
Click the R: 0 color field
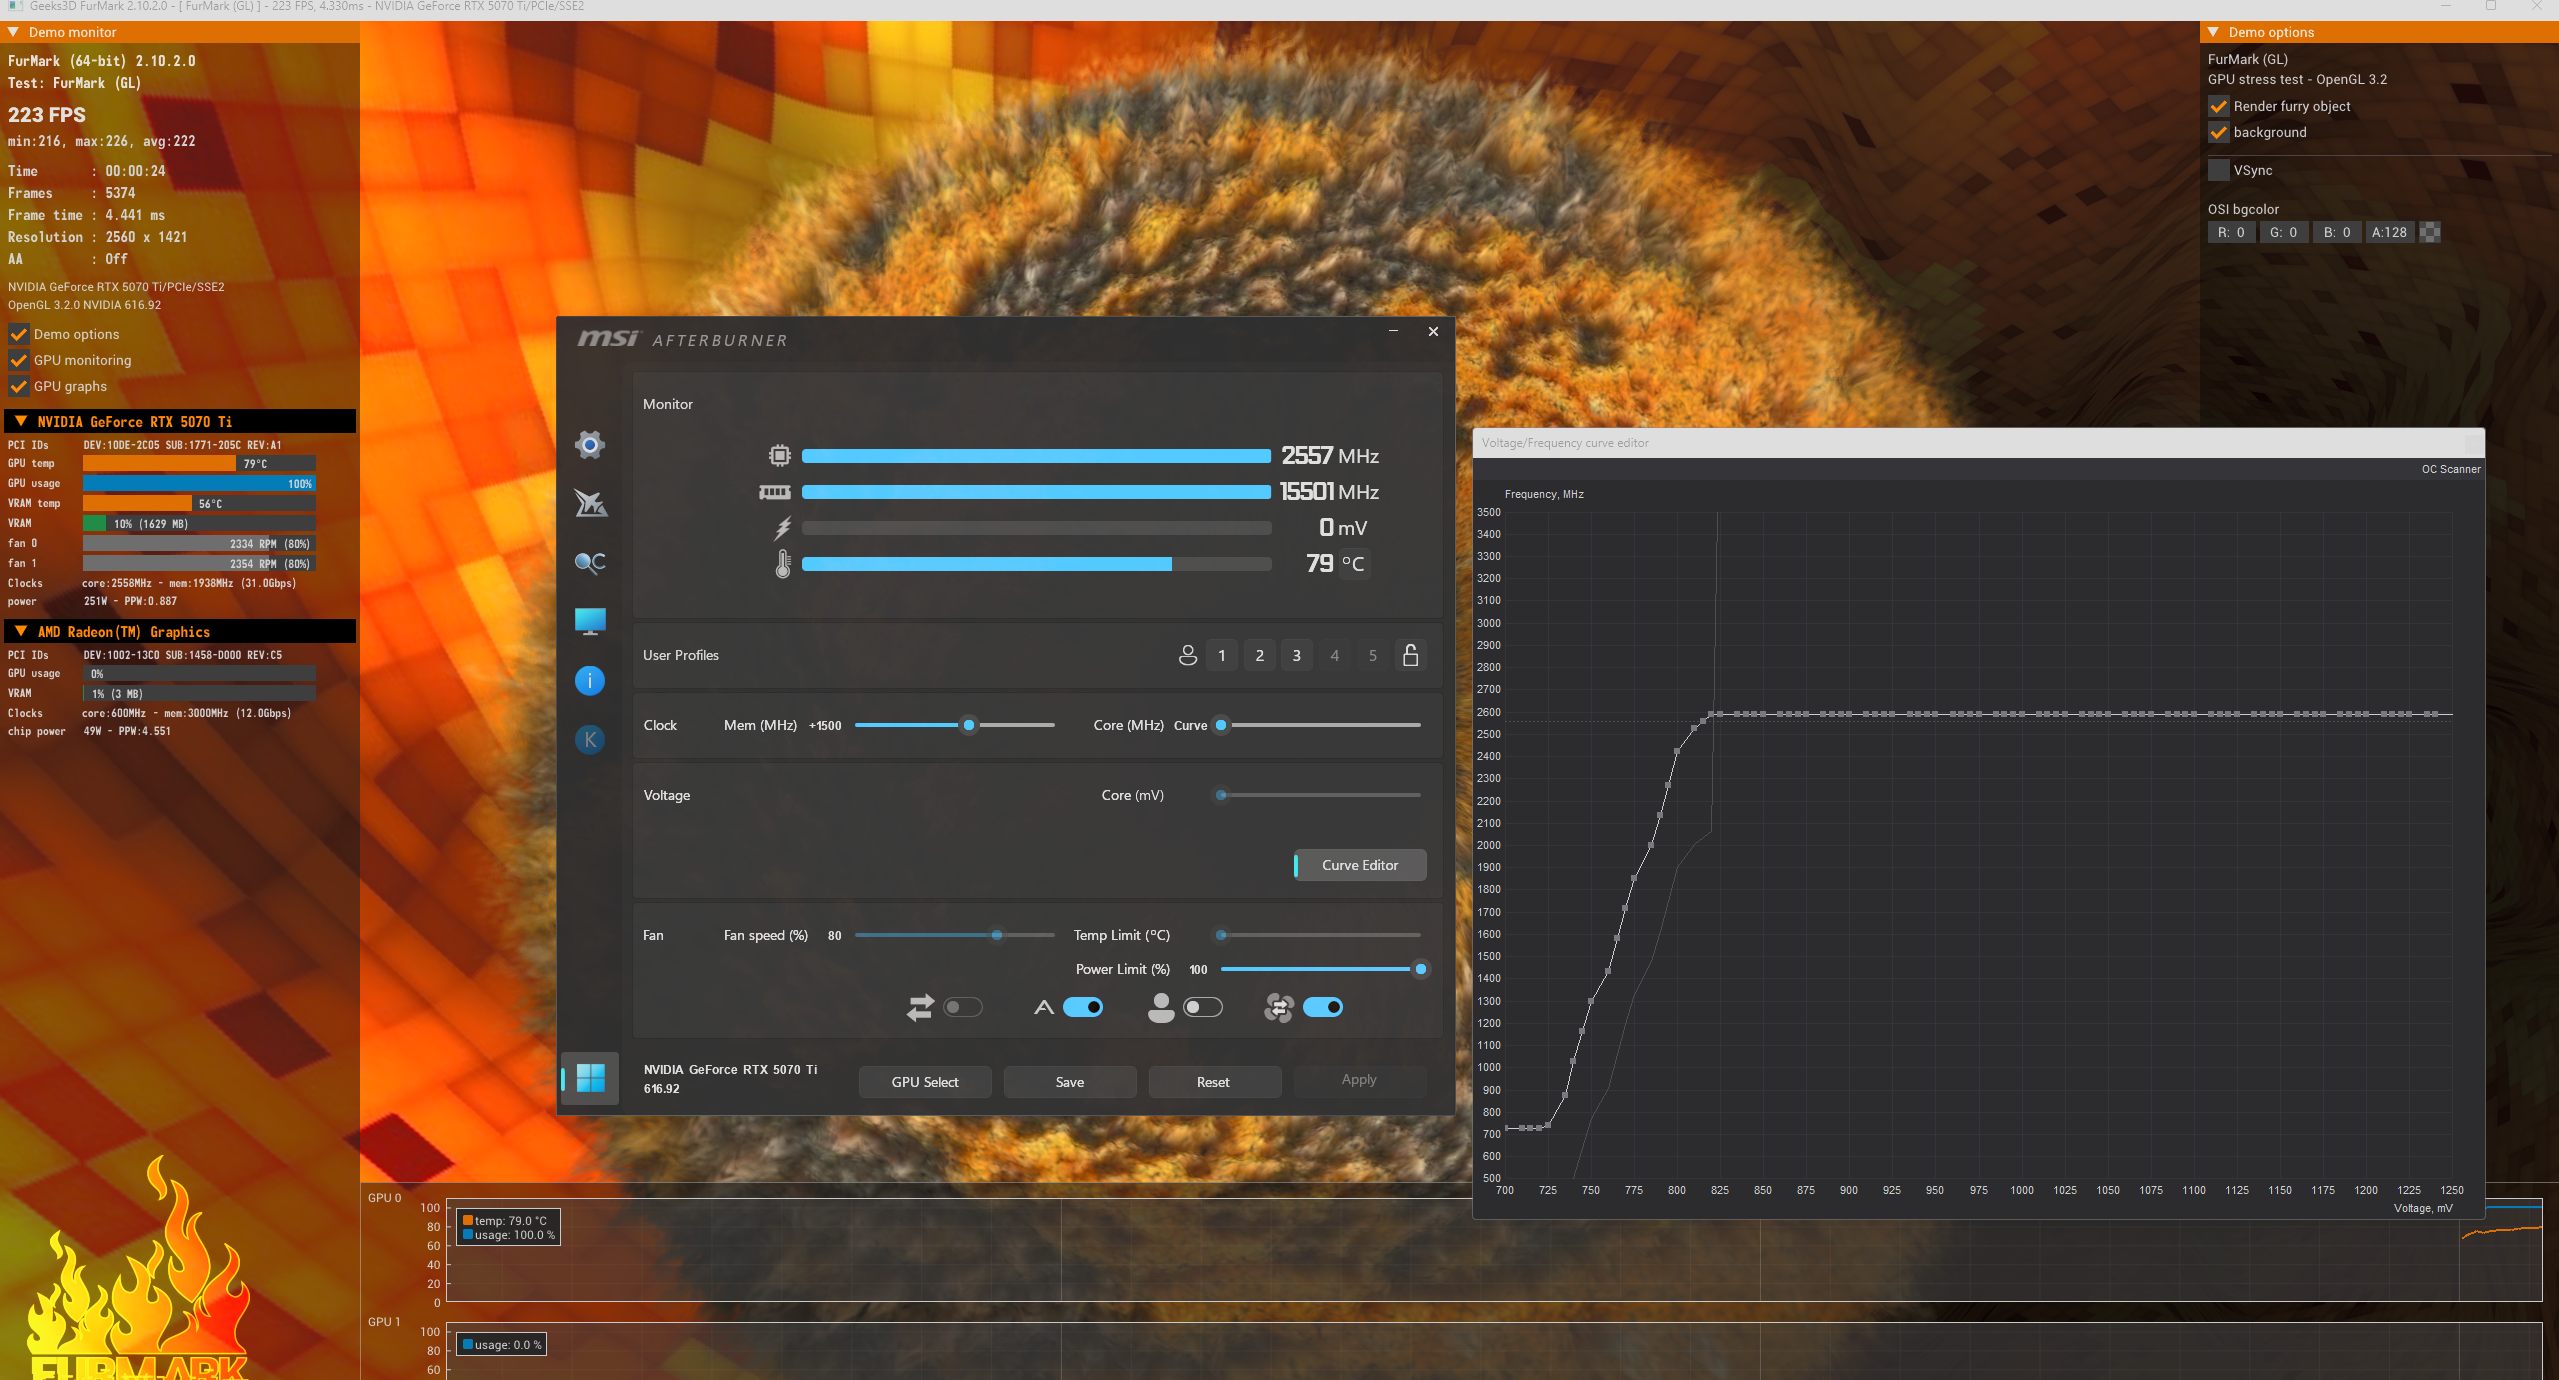2231,232
